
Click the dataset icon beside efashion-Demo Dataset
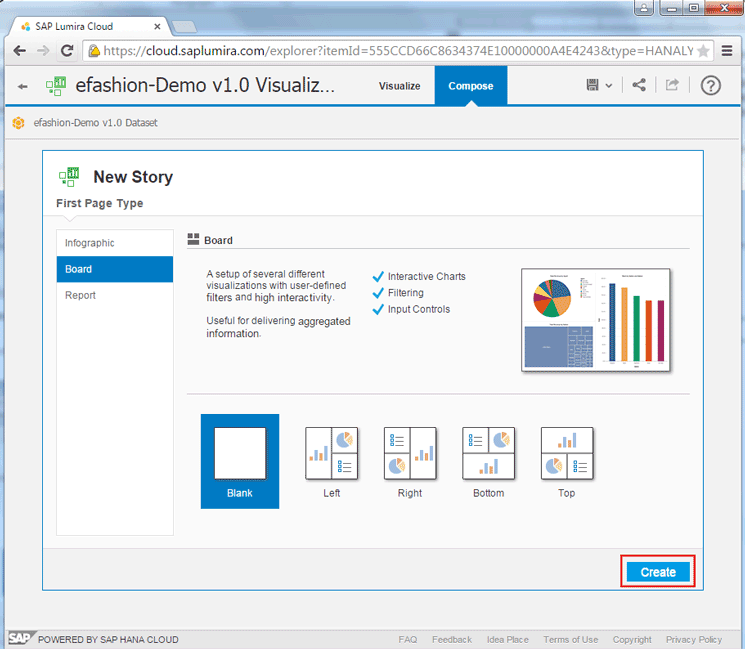pyautogui.click(x=19, y=123)
